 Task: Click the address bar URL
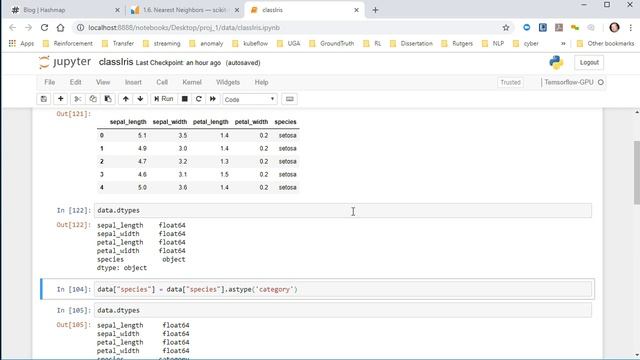point(184,27)
